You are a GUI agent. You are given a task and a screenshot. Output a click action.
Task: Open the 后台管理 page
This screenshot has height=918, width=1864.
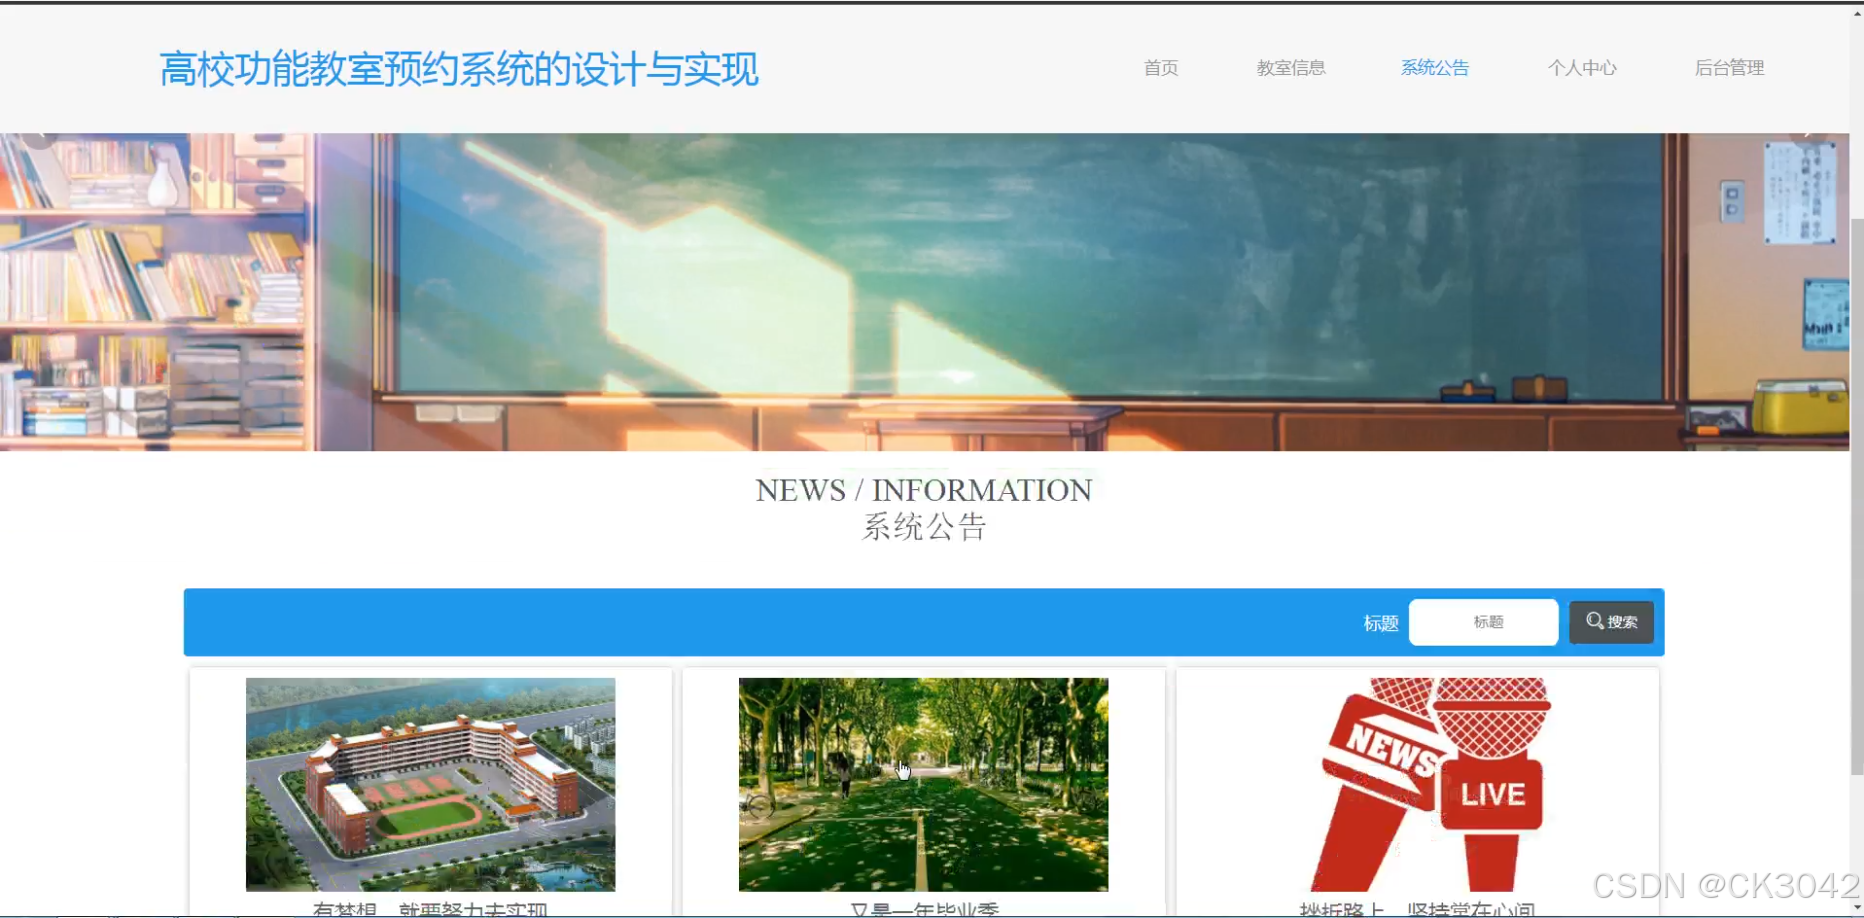pyautogui.click(x=1730, y=67)
